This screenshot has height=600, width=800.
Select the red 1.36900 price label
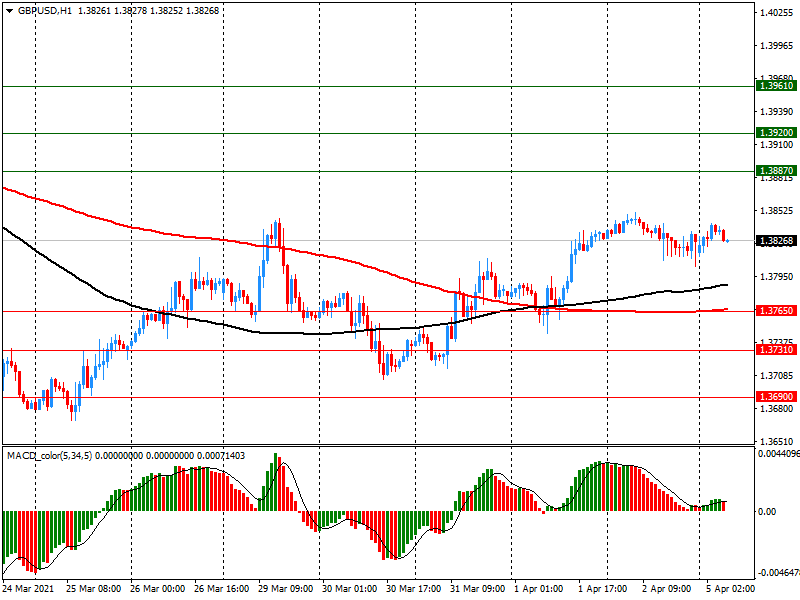775,397
